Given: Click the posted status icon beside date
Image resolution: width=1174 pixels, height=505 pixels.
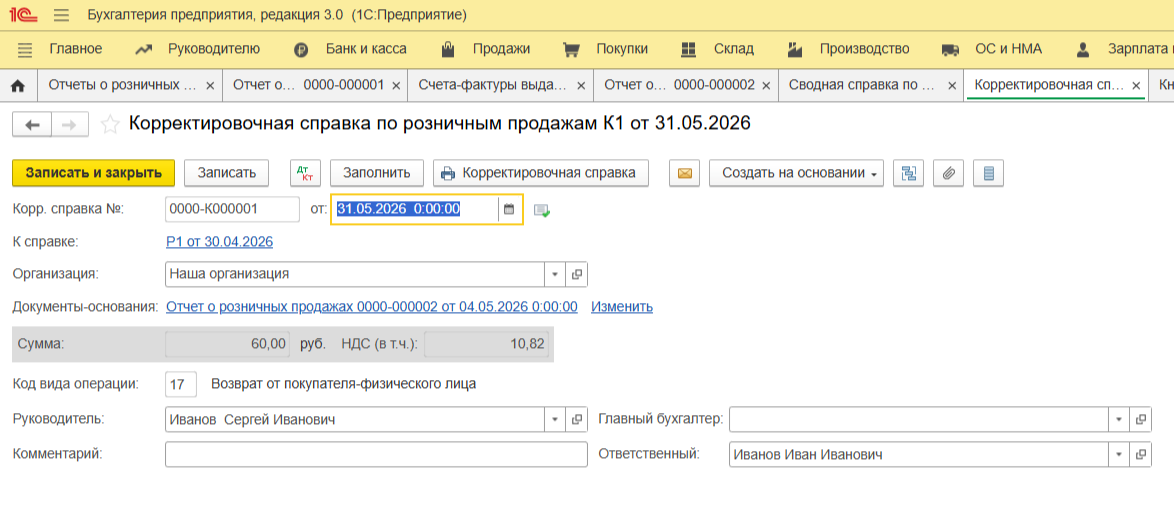Looking at the screenshot, I should point(542,210).
